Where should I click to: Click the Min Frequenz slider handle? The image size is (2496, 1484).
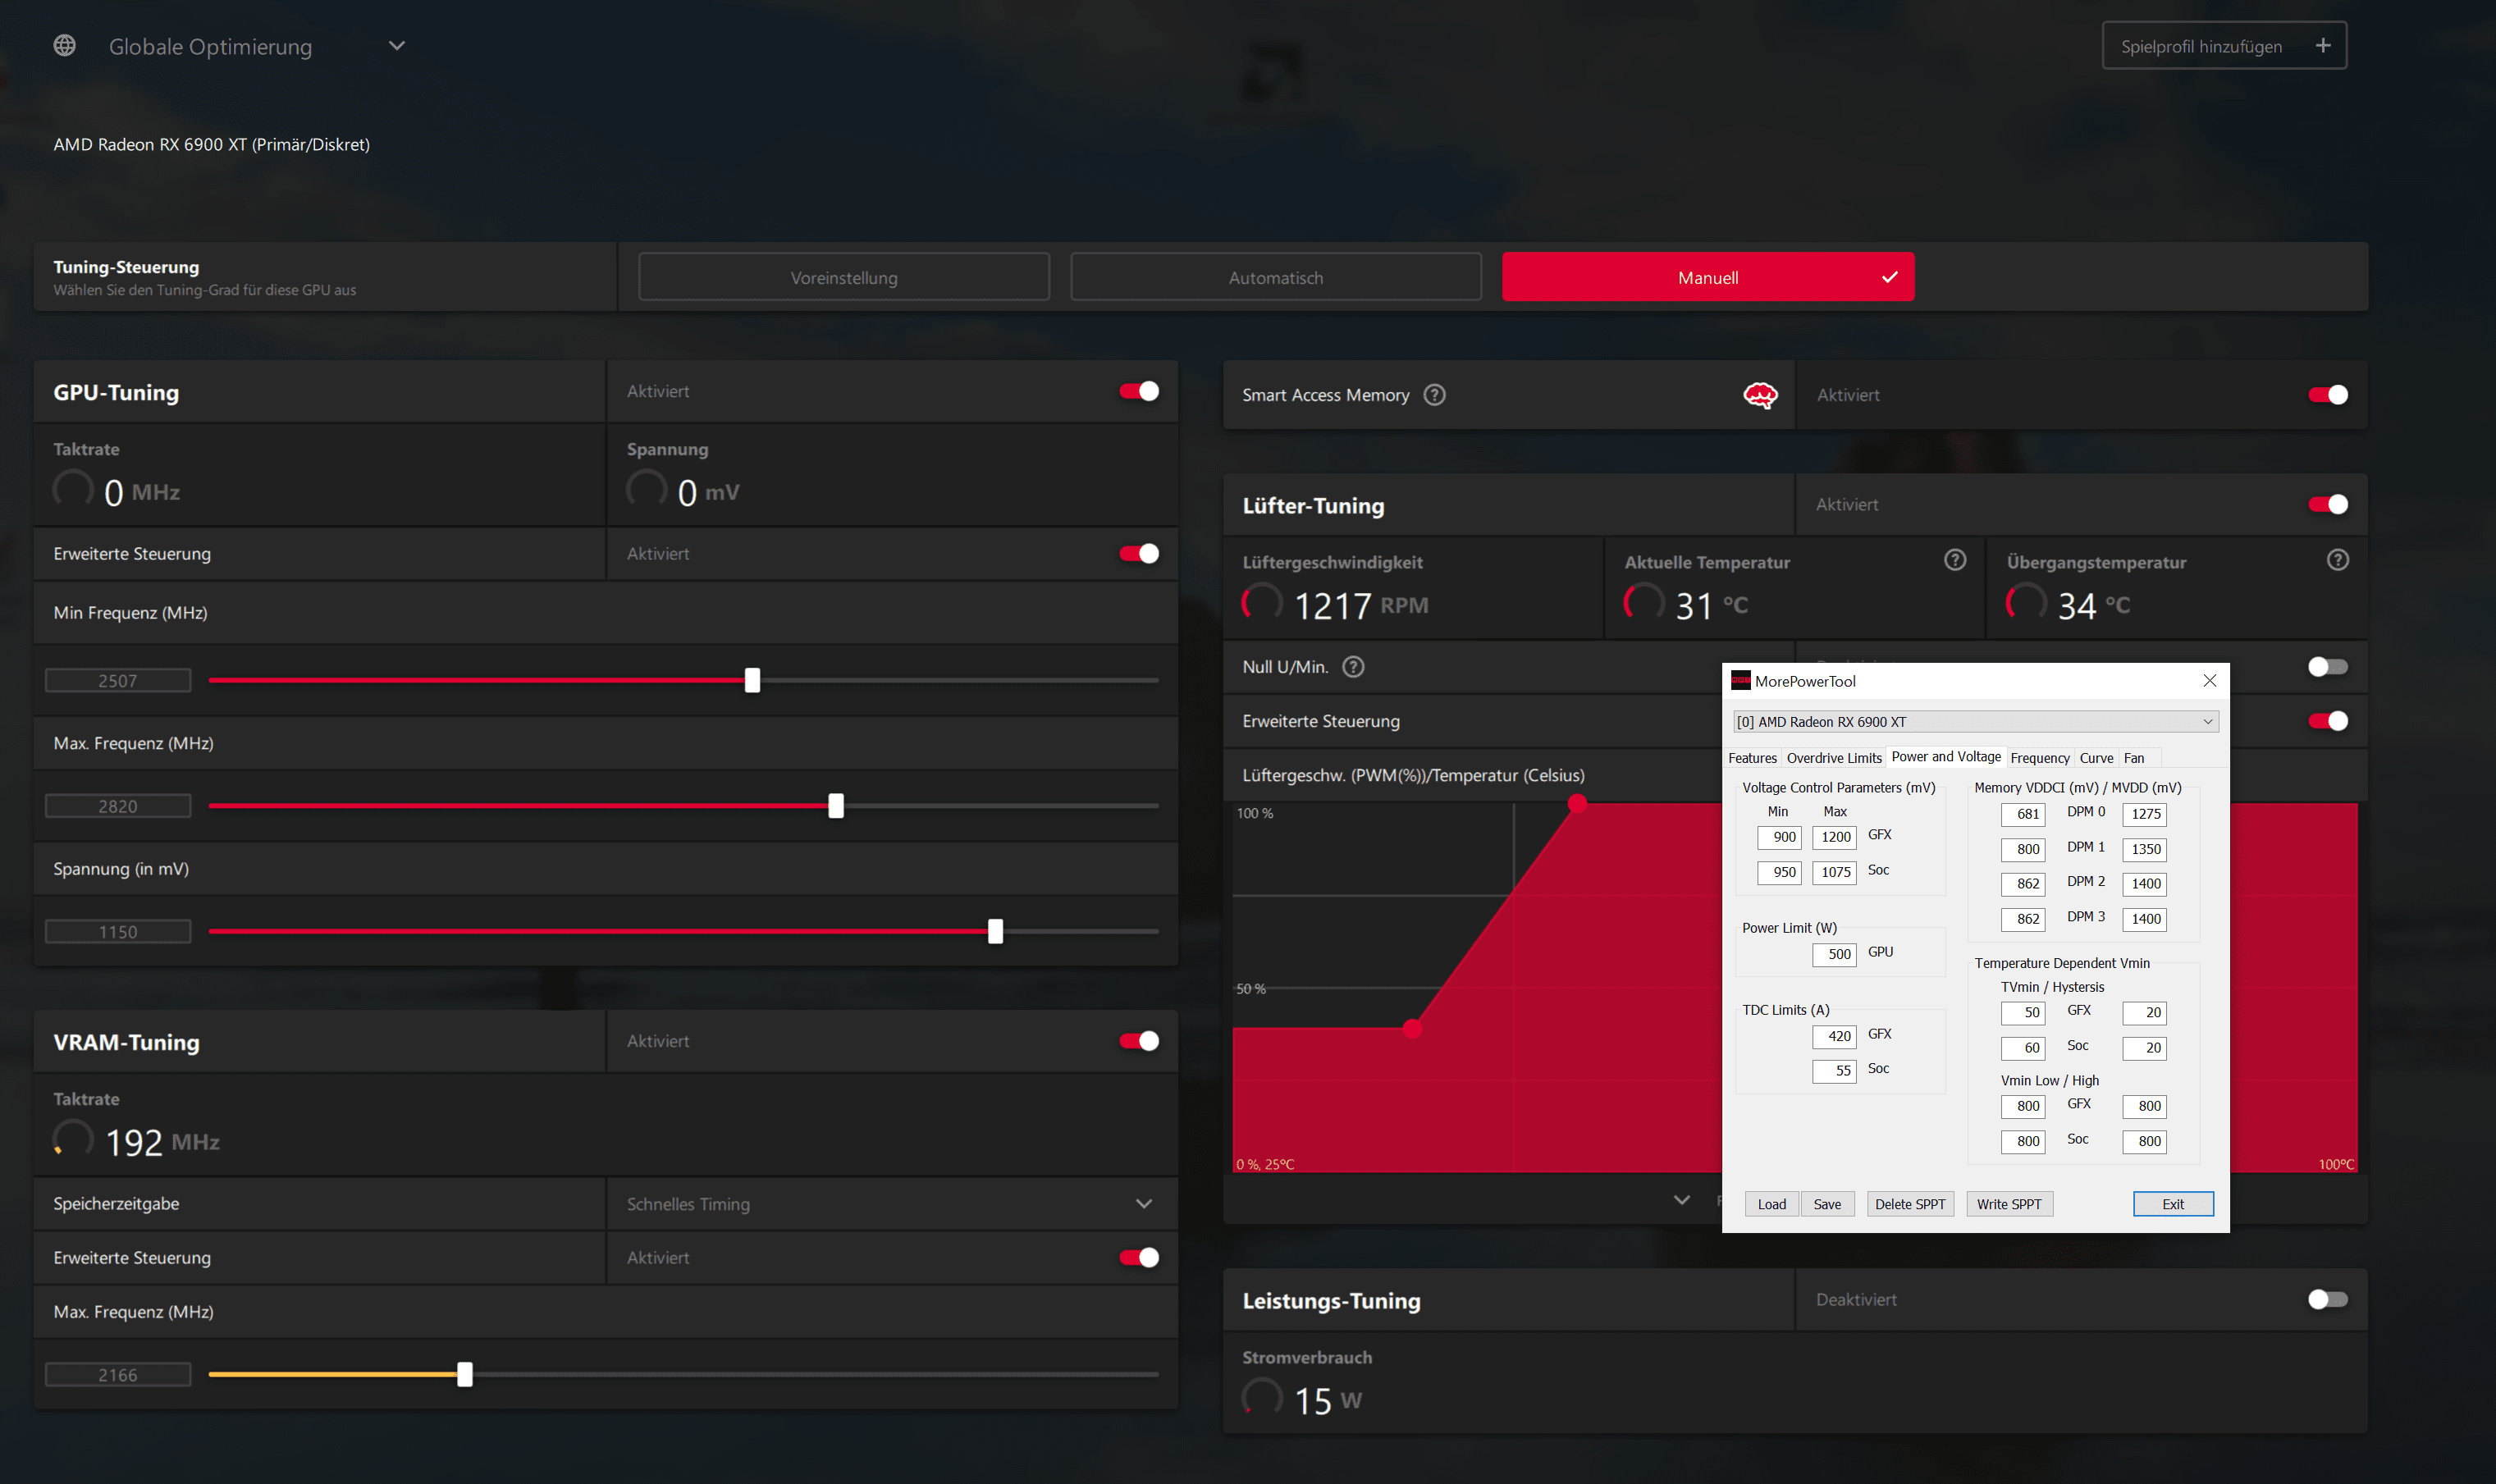coord(752,680)
